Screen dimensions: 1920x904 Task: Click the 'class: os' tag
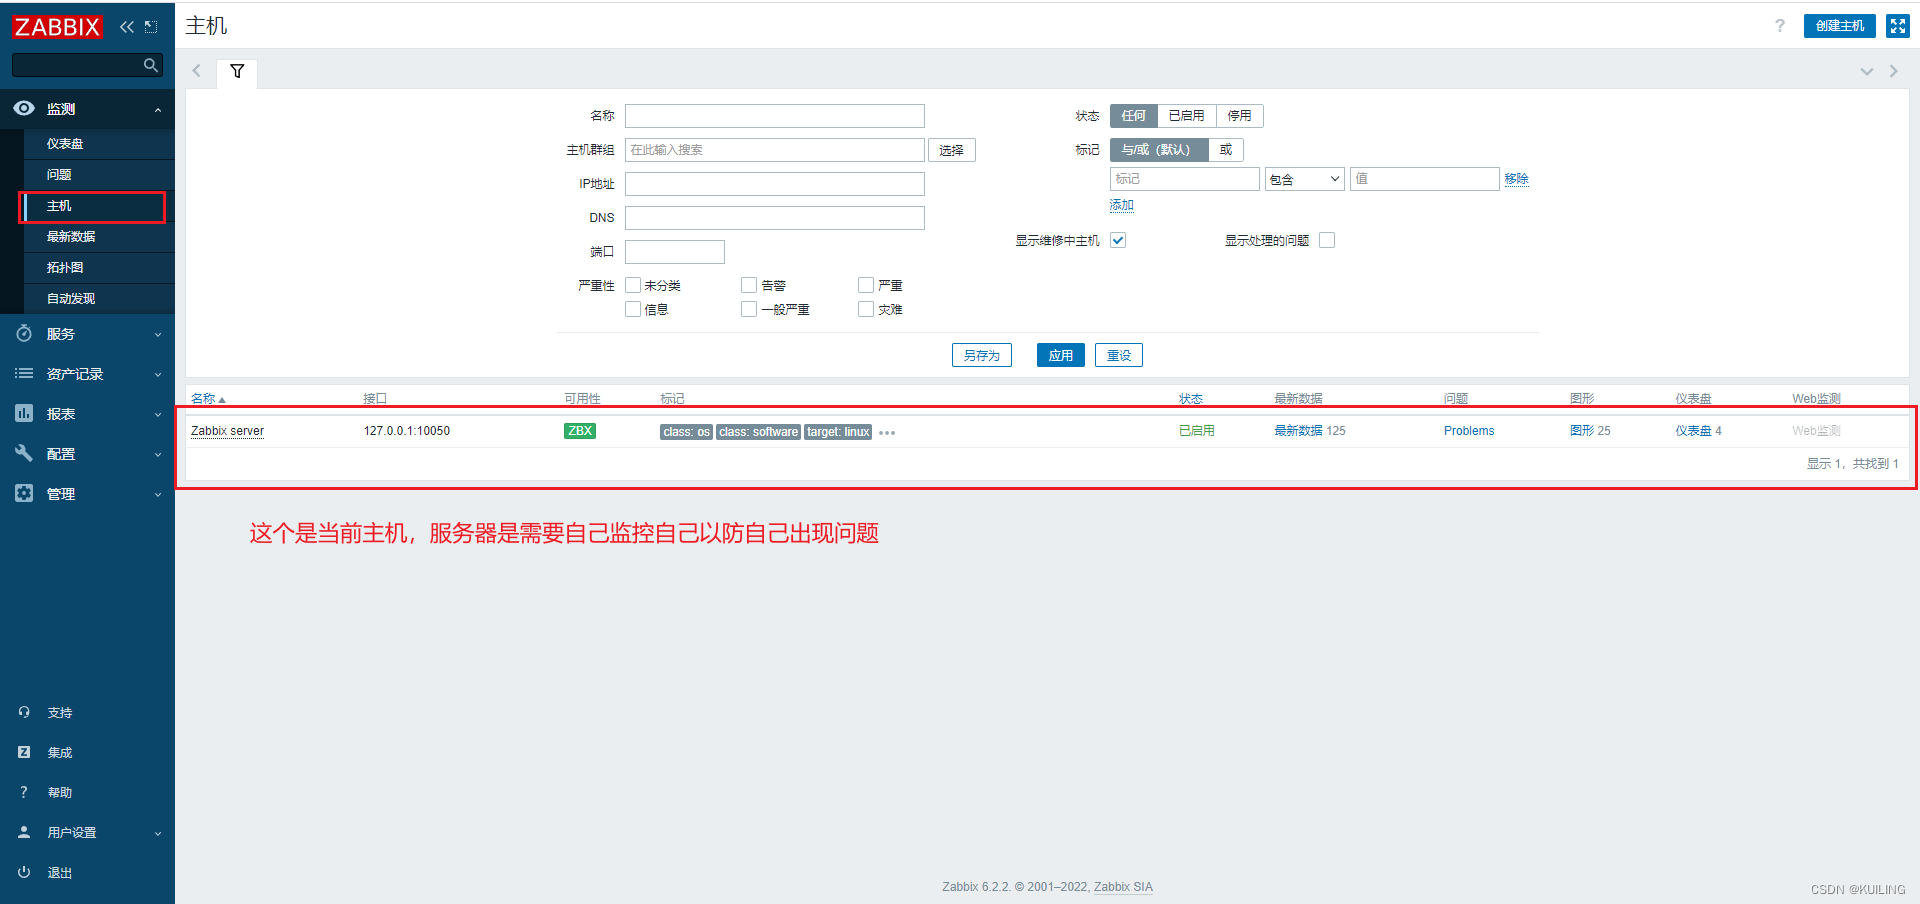pyautogui.click(x=686, y=432)
